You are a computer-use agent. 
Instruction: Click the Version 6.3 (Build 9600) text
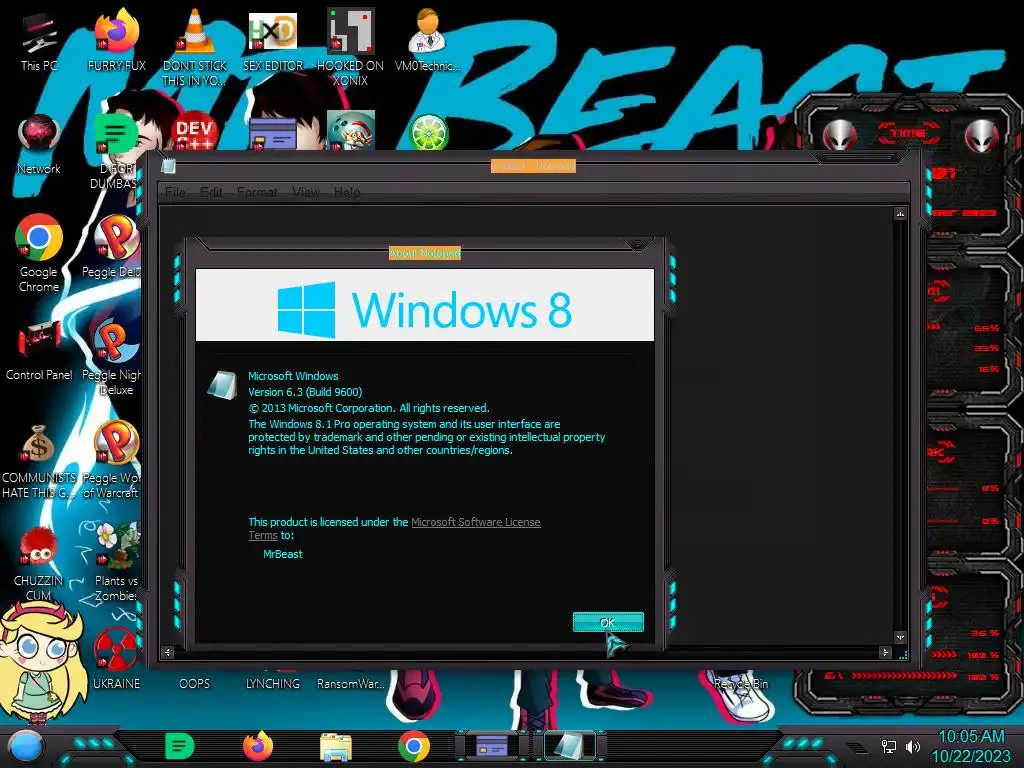(305, 392)
